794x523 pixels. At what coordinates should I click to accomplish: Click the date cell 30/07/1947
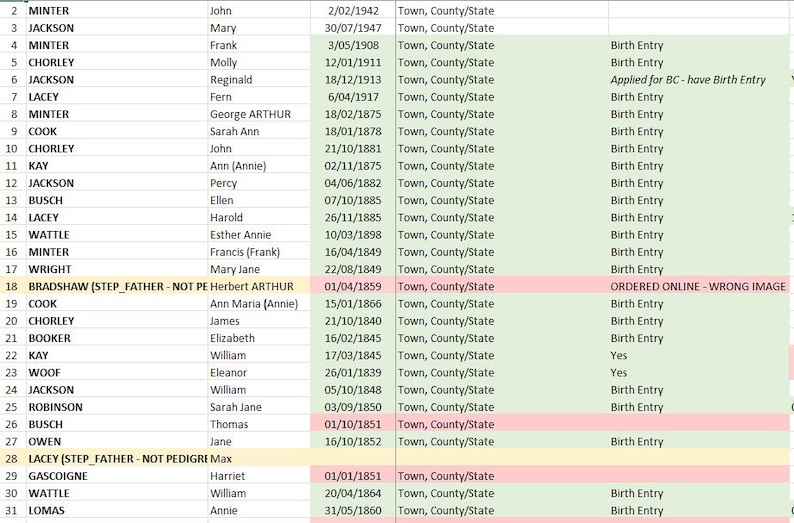pyautogui.click(x=353, y=28)
